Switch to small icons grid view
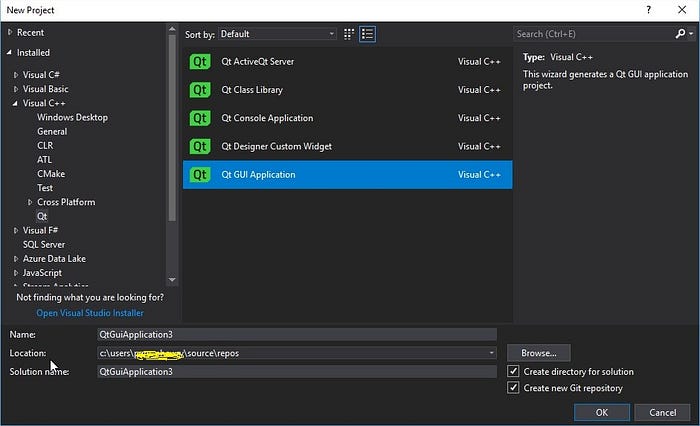This screenshot has width=700, height=426. [x=349, y=34]
